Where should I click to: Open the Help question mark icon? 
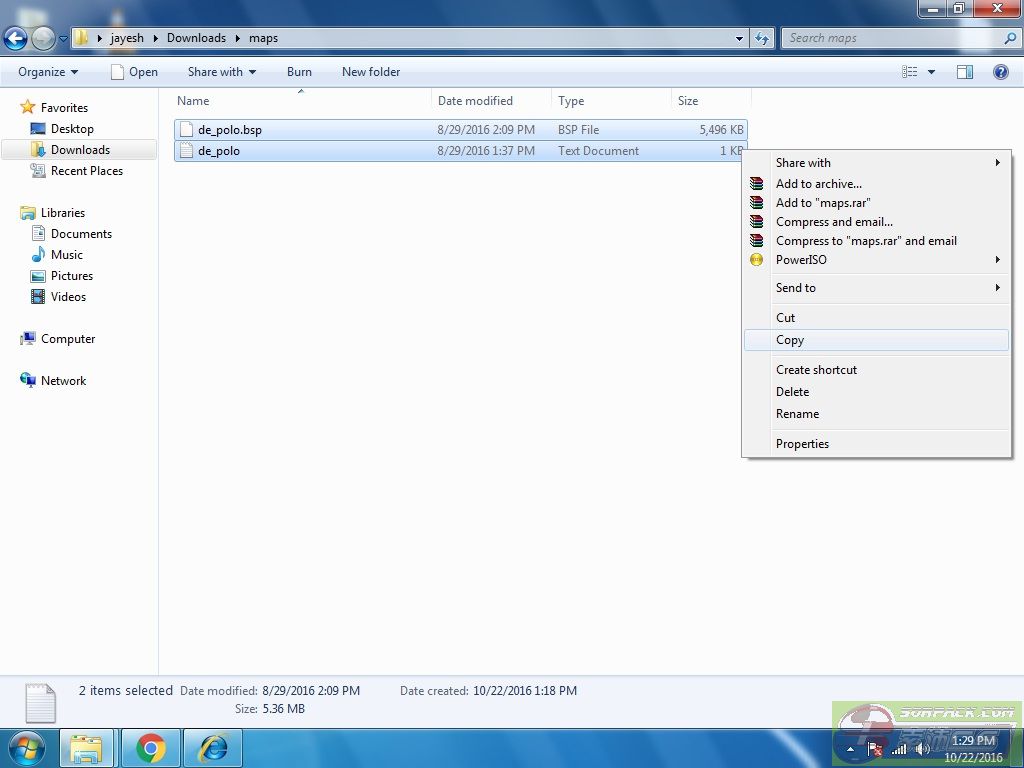pyautogui.click(x=1000, y=72)
